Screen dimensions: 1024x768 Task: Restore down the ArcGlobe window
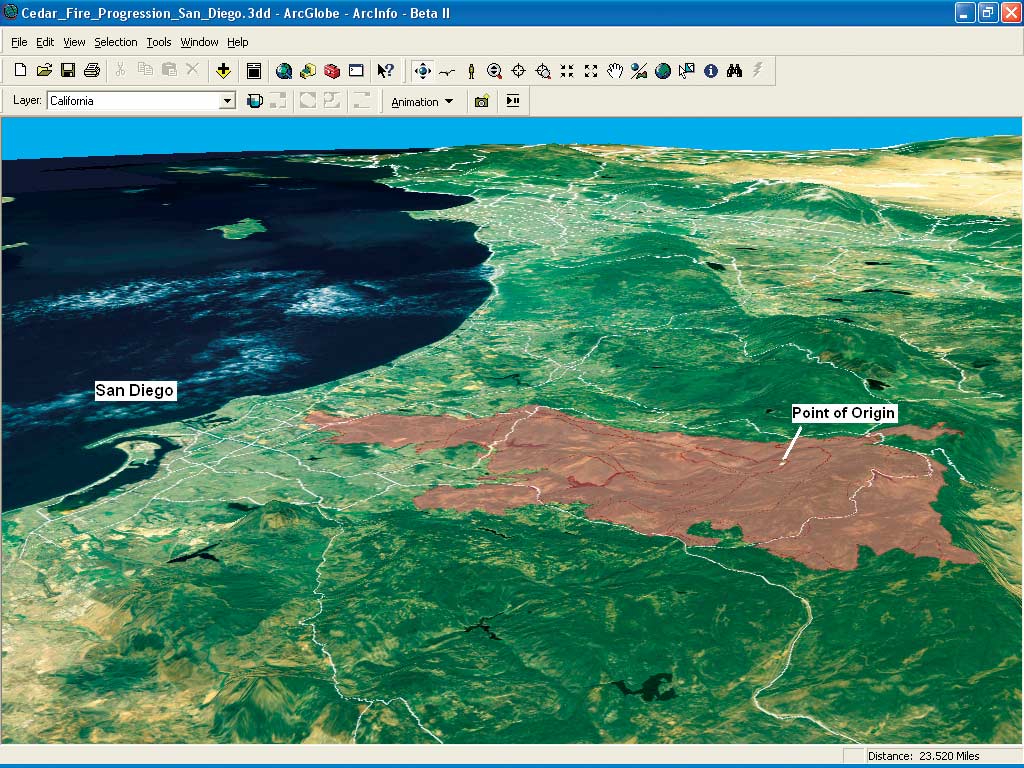coord(987,12)
